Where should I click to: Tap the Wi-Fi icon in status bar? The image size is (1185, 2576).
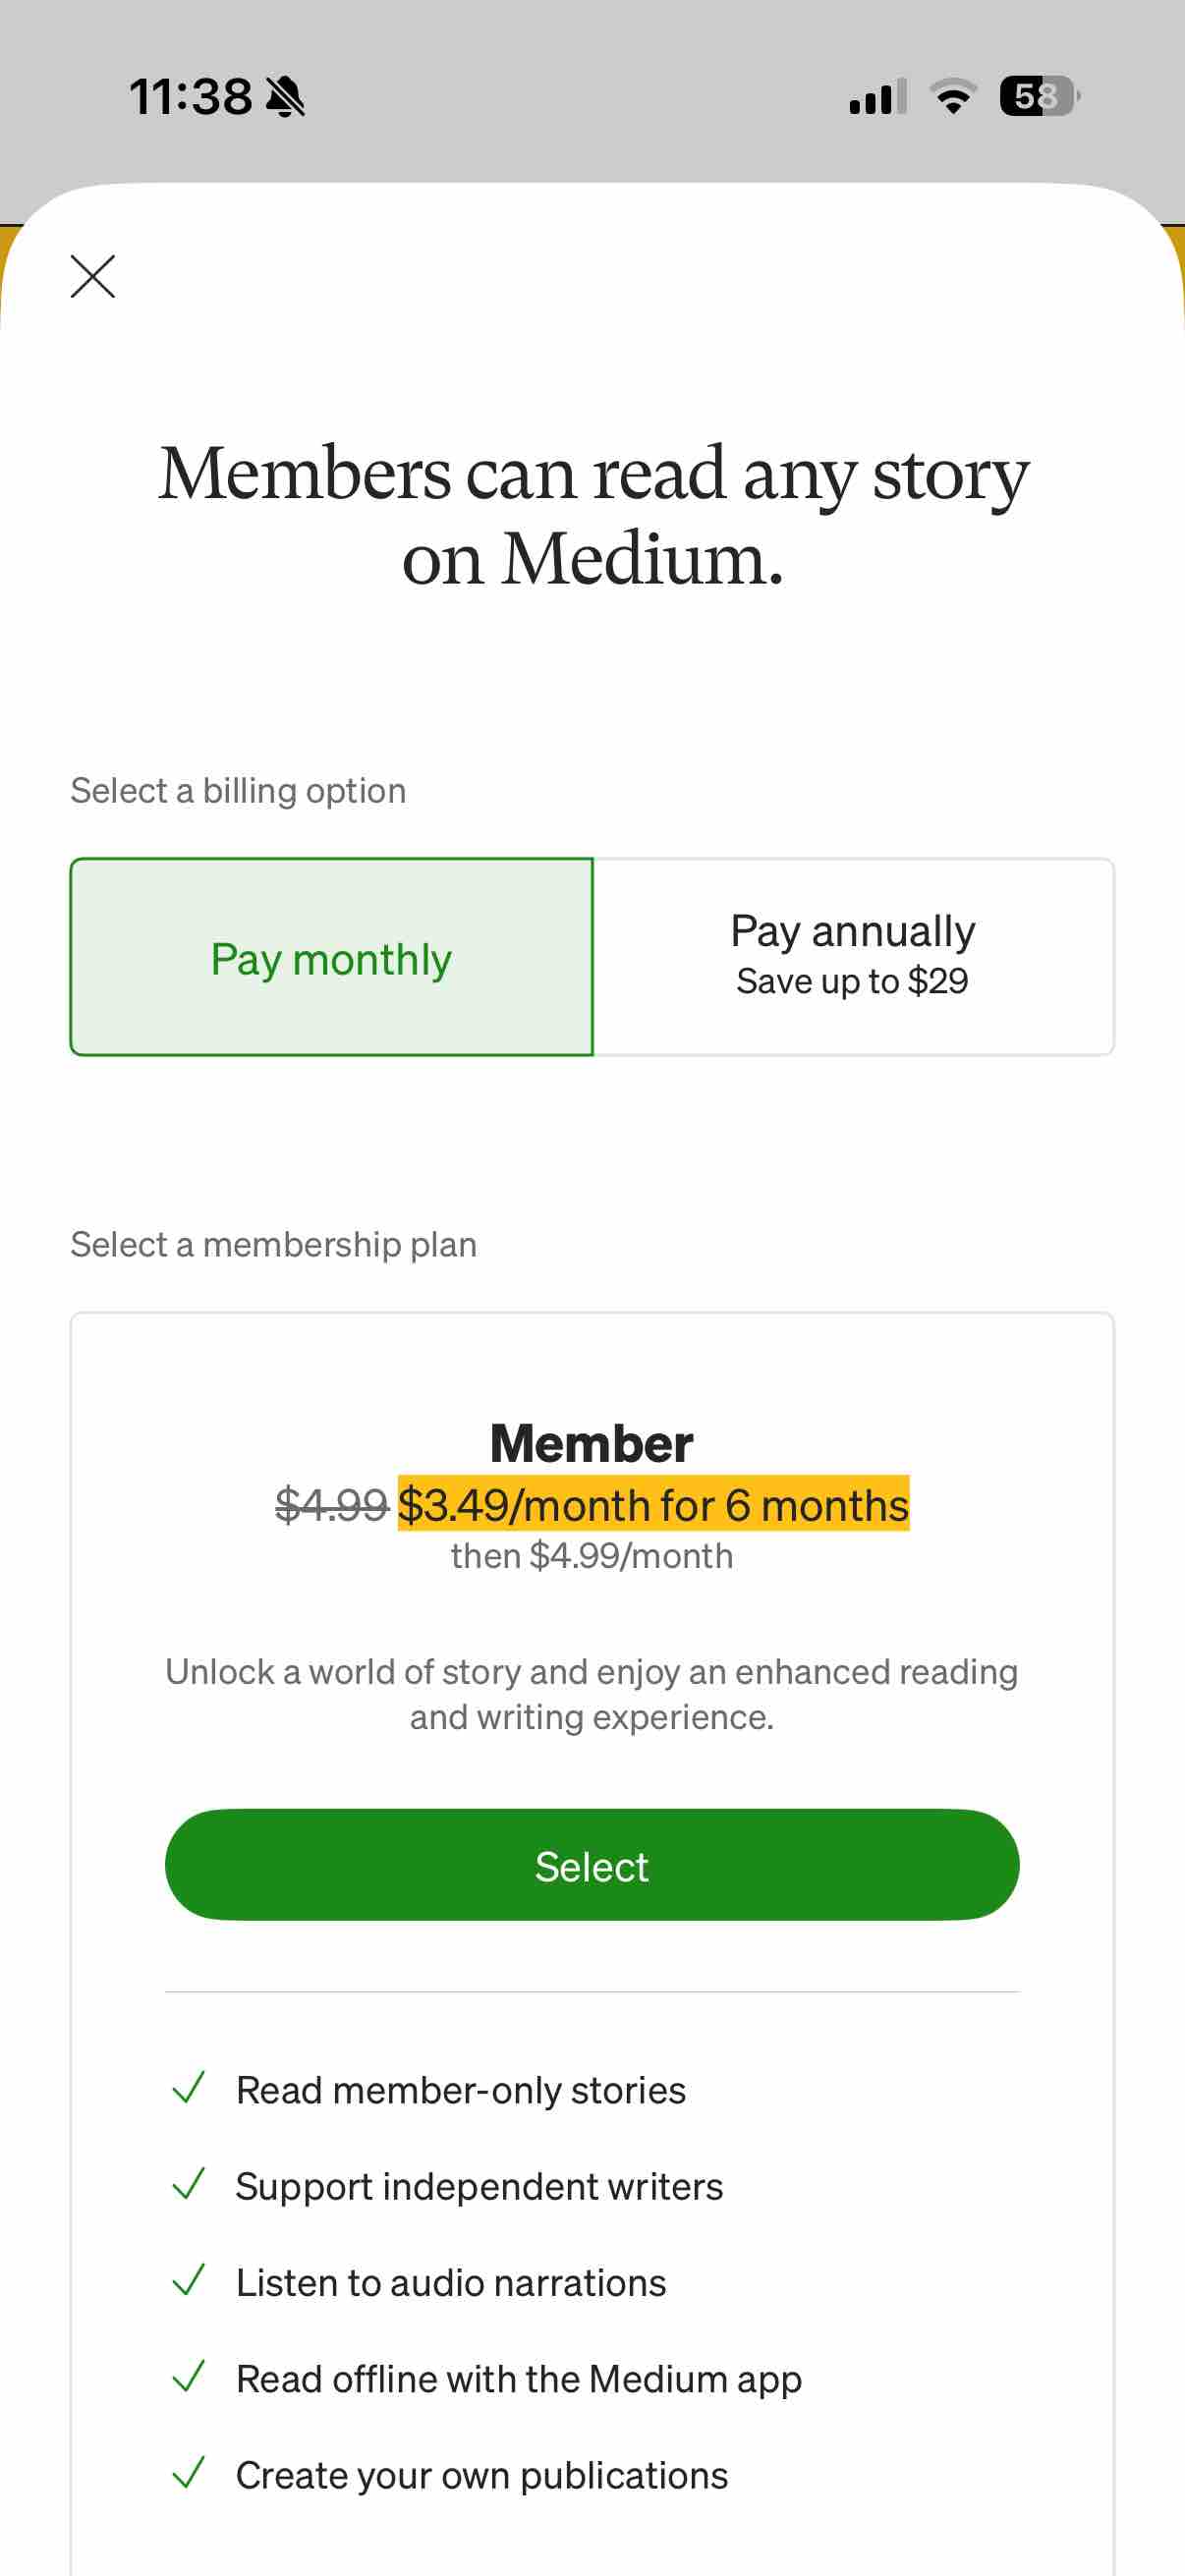tap(953, 96)
